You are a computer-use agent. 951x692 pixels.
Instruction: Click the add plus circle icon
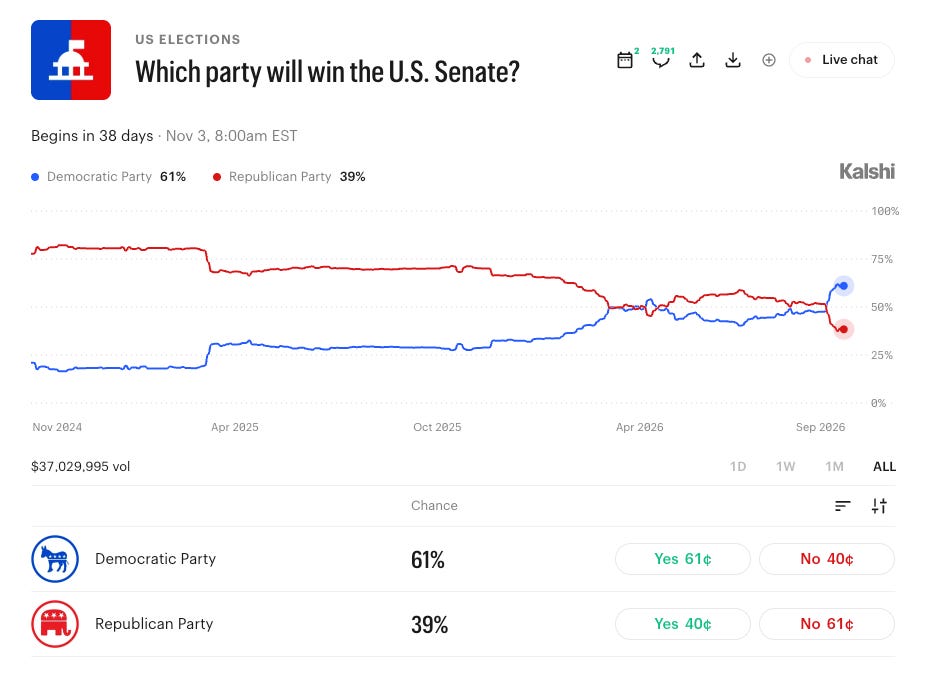768,60
